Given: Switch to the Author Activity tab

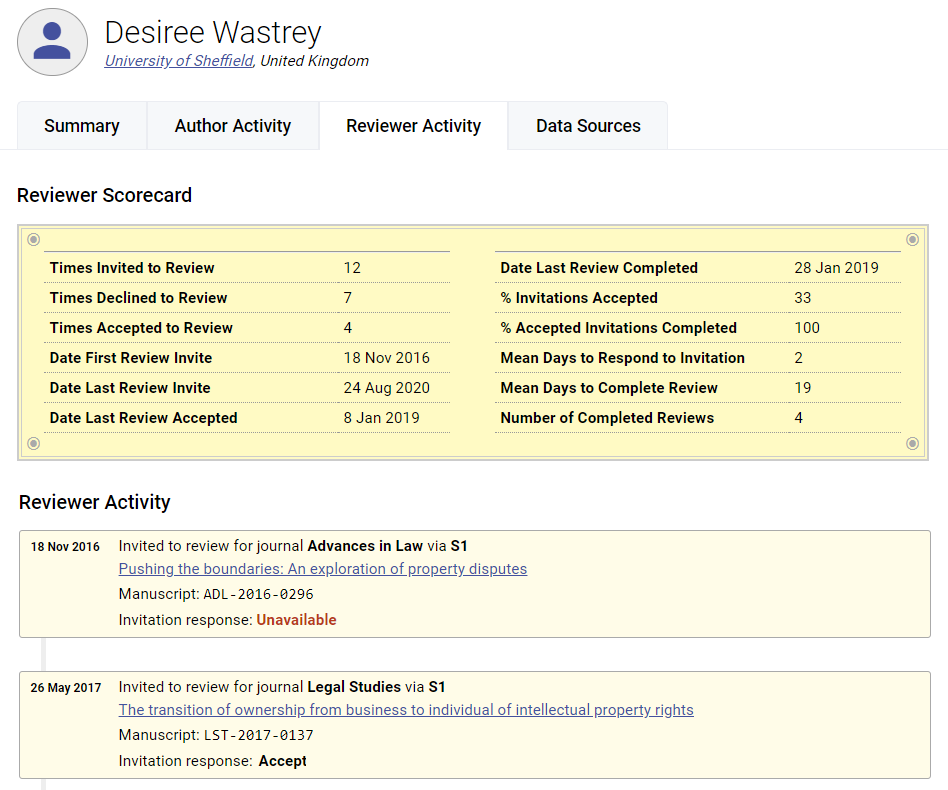Looking at the screenshot, I should point(233,126).
